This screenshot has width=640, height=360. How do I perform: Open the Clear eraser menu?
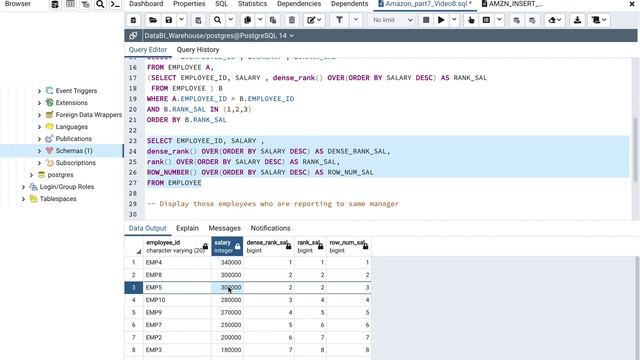pyautogui.click(x=554, y=20)
